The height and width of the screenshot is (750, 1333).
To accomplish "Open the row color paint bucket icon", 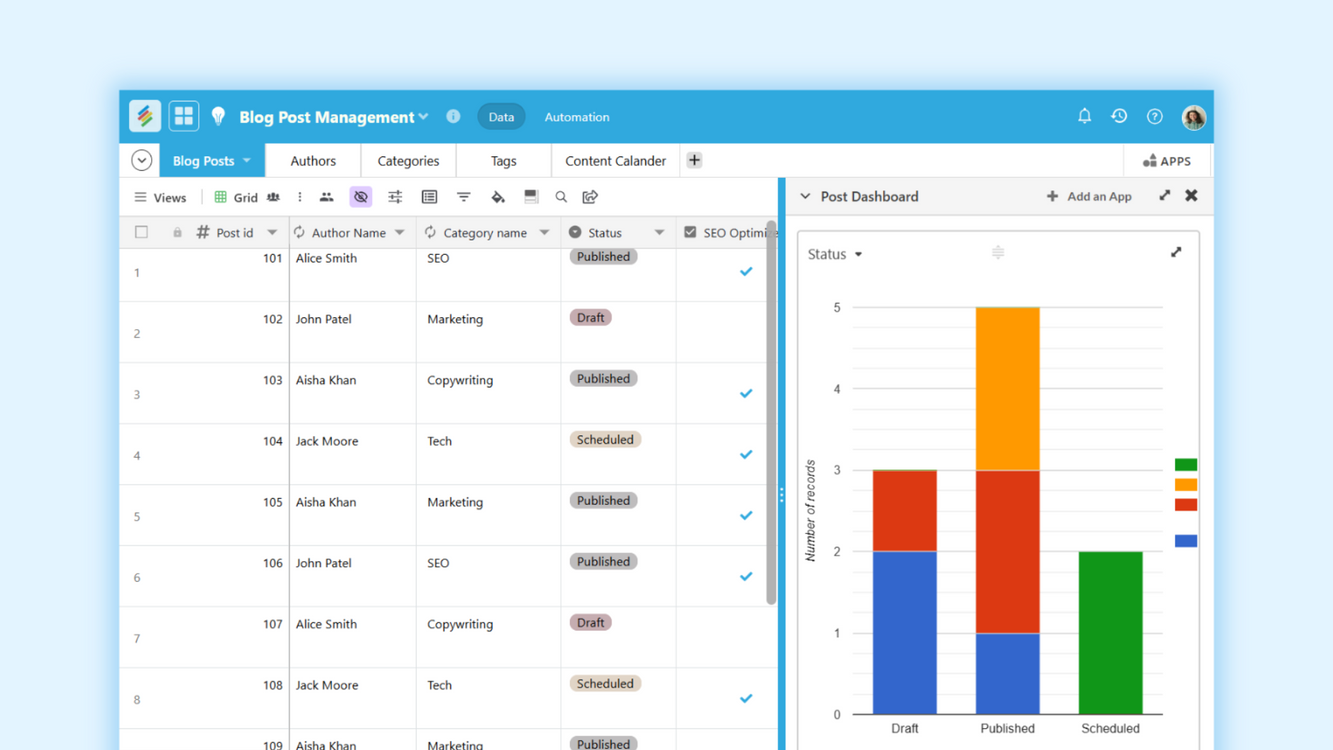I will click(497, 197).
